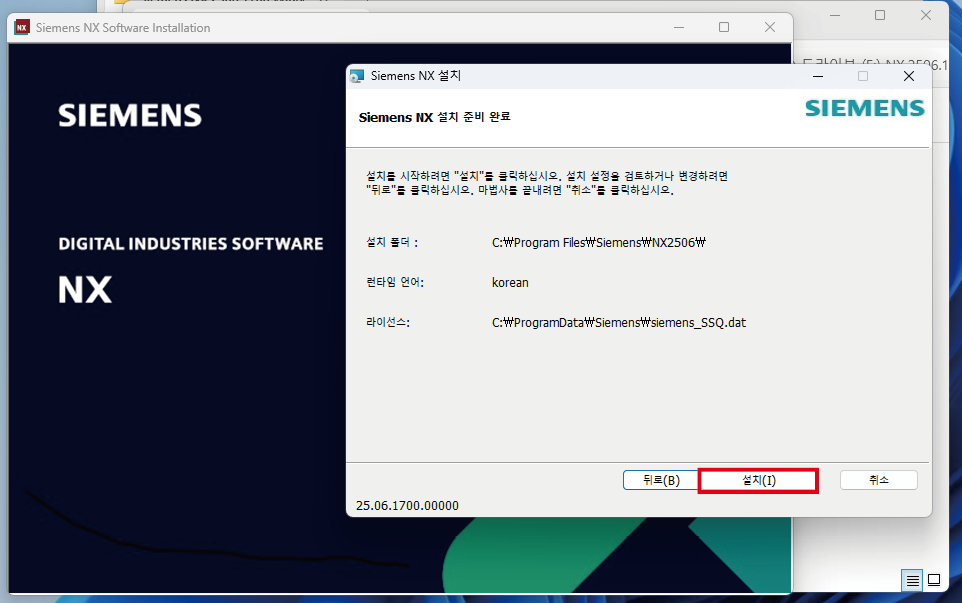Click the 설치 폴더 label
Image resolution: width=962 pixels, height=603 pixels.
point(392,242)
